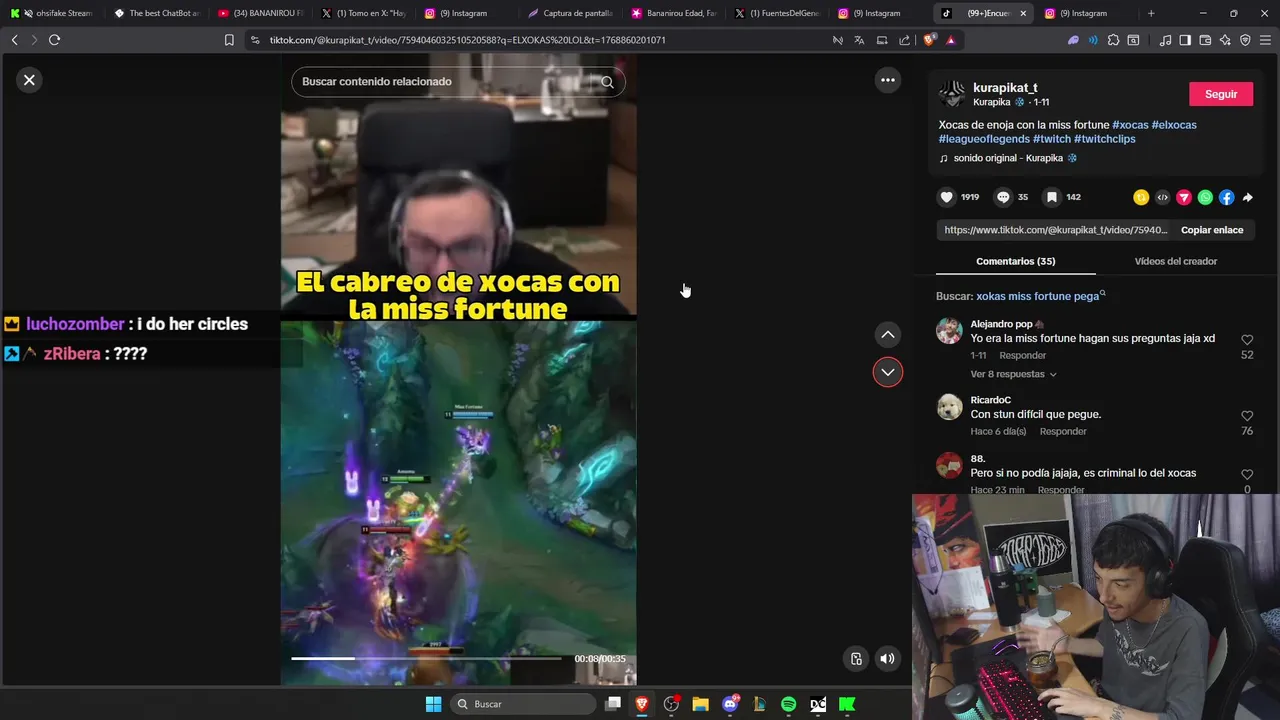Expand 'Ver 8 respuestas' under Alejandro pop comment
The height and width of the screenshot is (720, 1280).
click(x=1013, y=374)
